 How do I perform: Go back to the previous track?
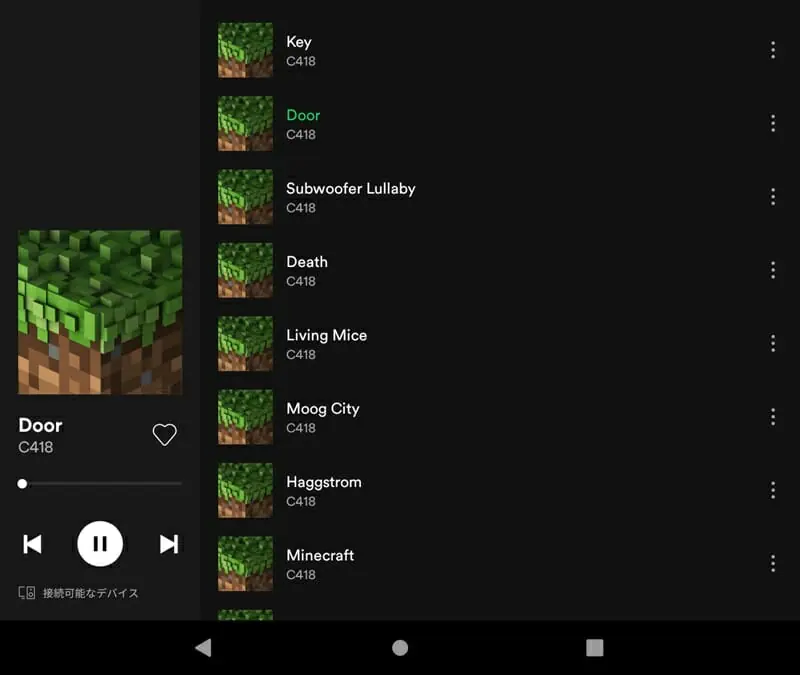32,544
